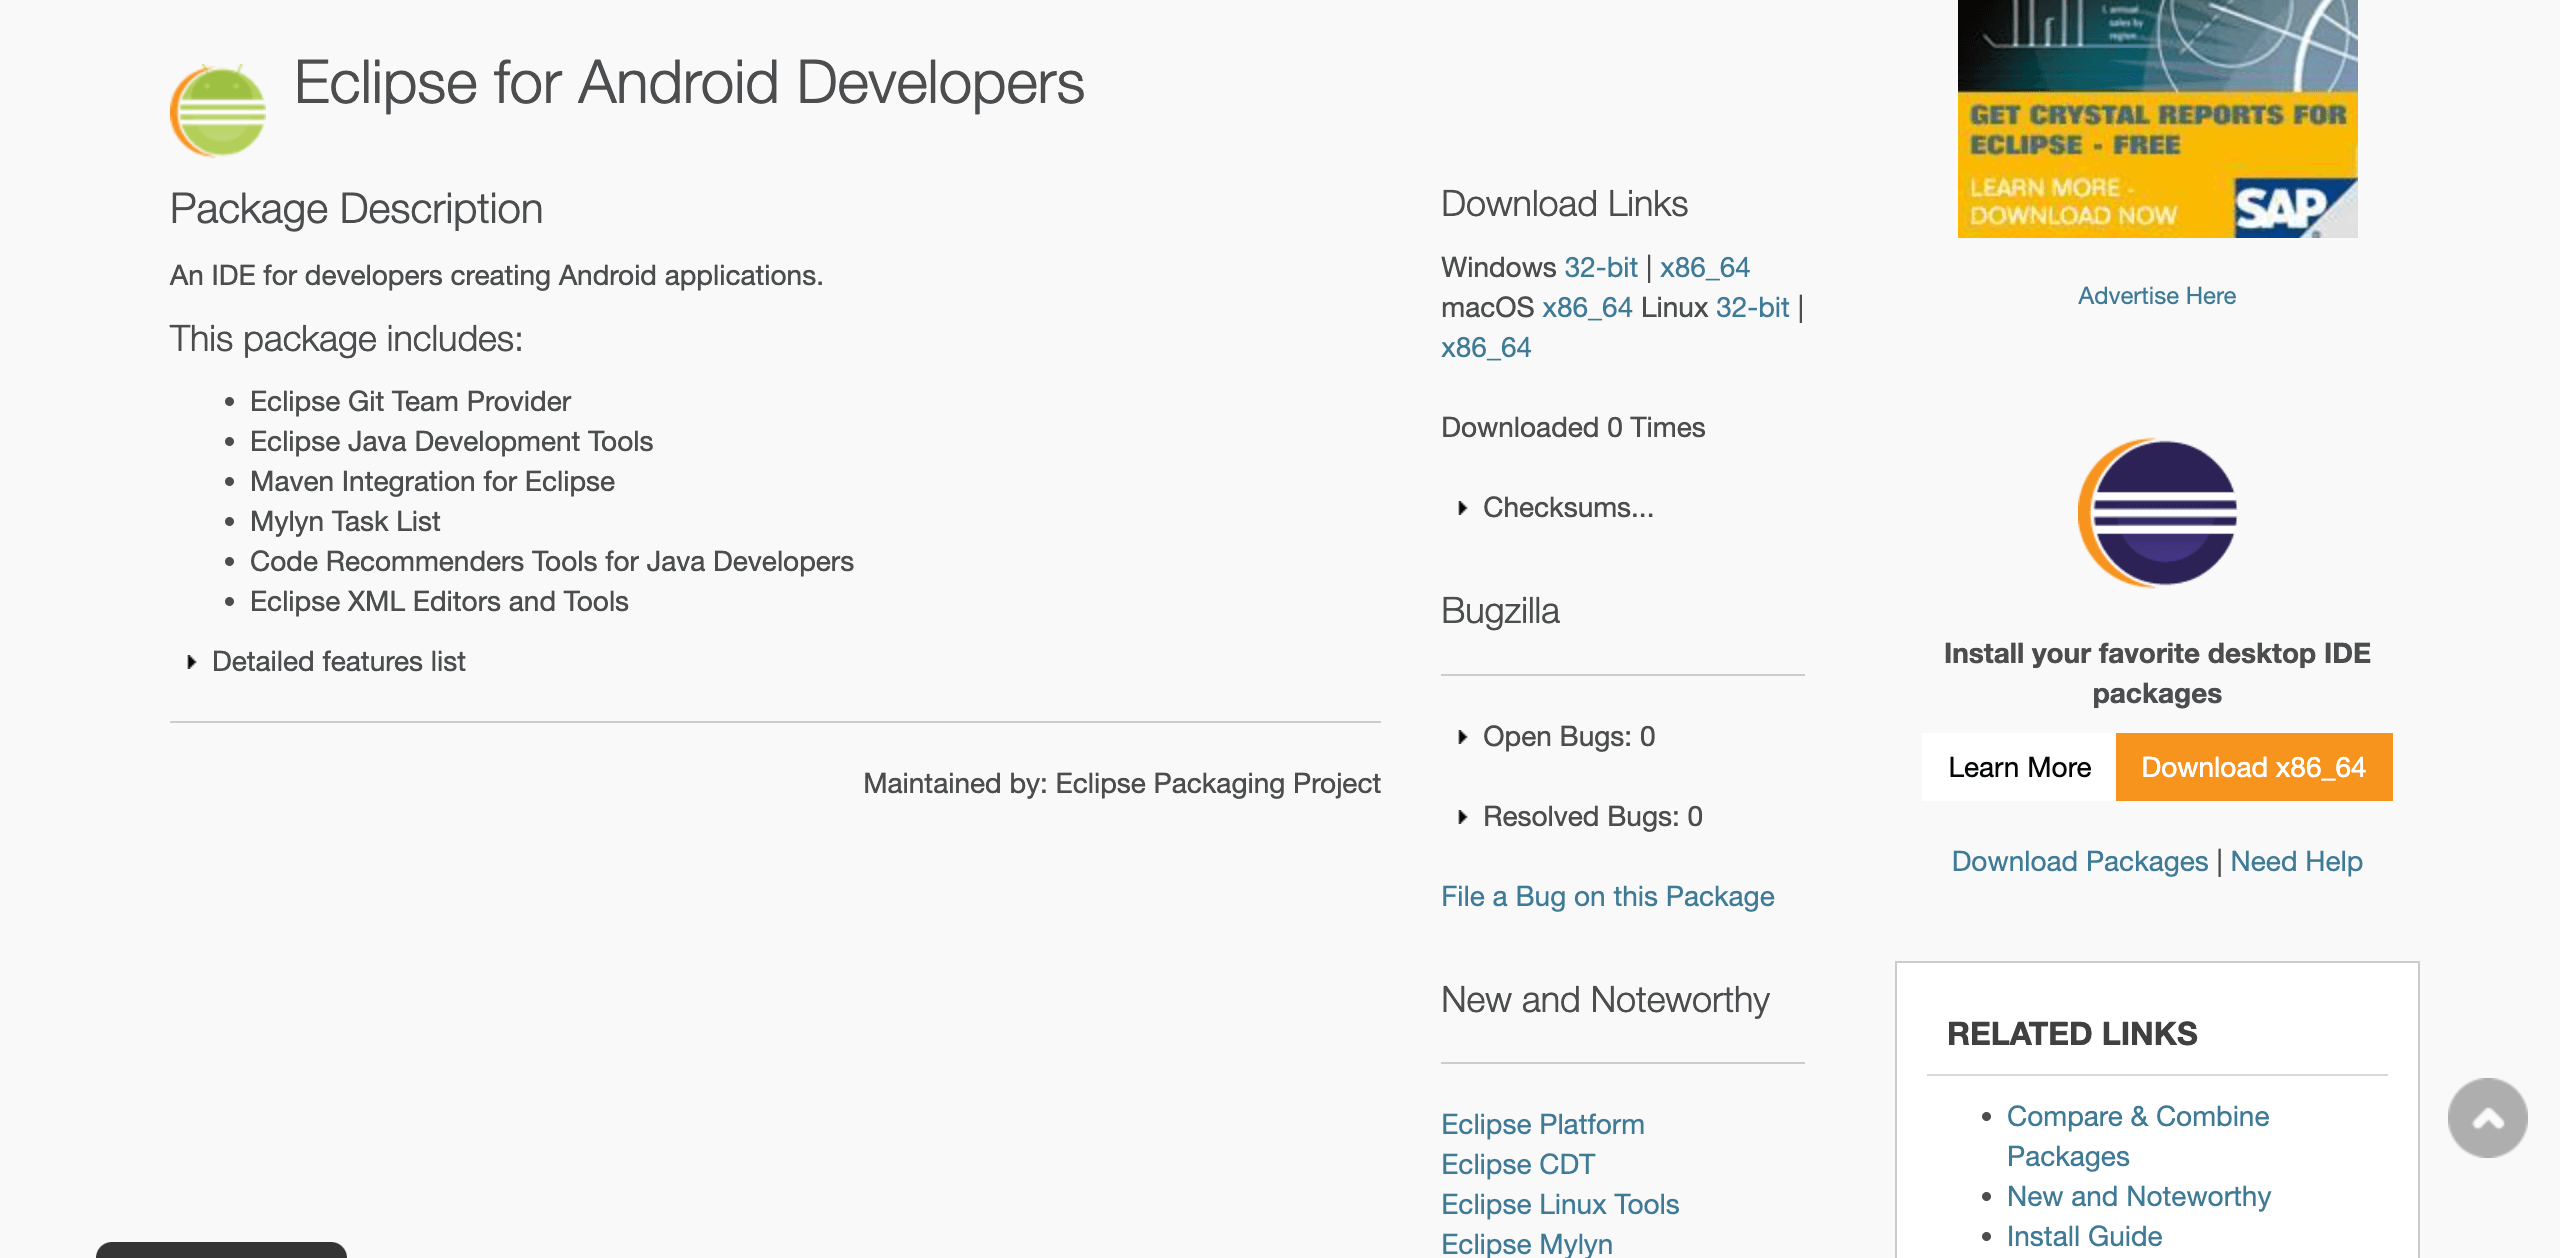Screen dimensions: 2560x1258
Task: Open the Download Packages link
Action: click(x=2079, y=861)
